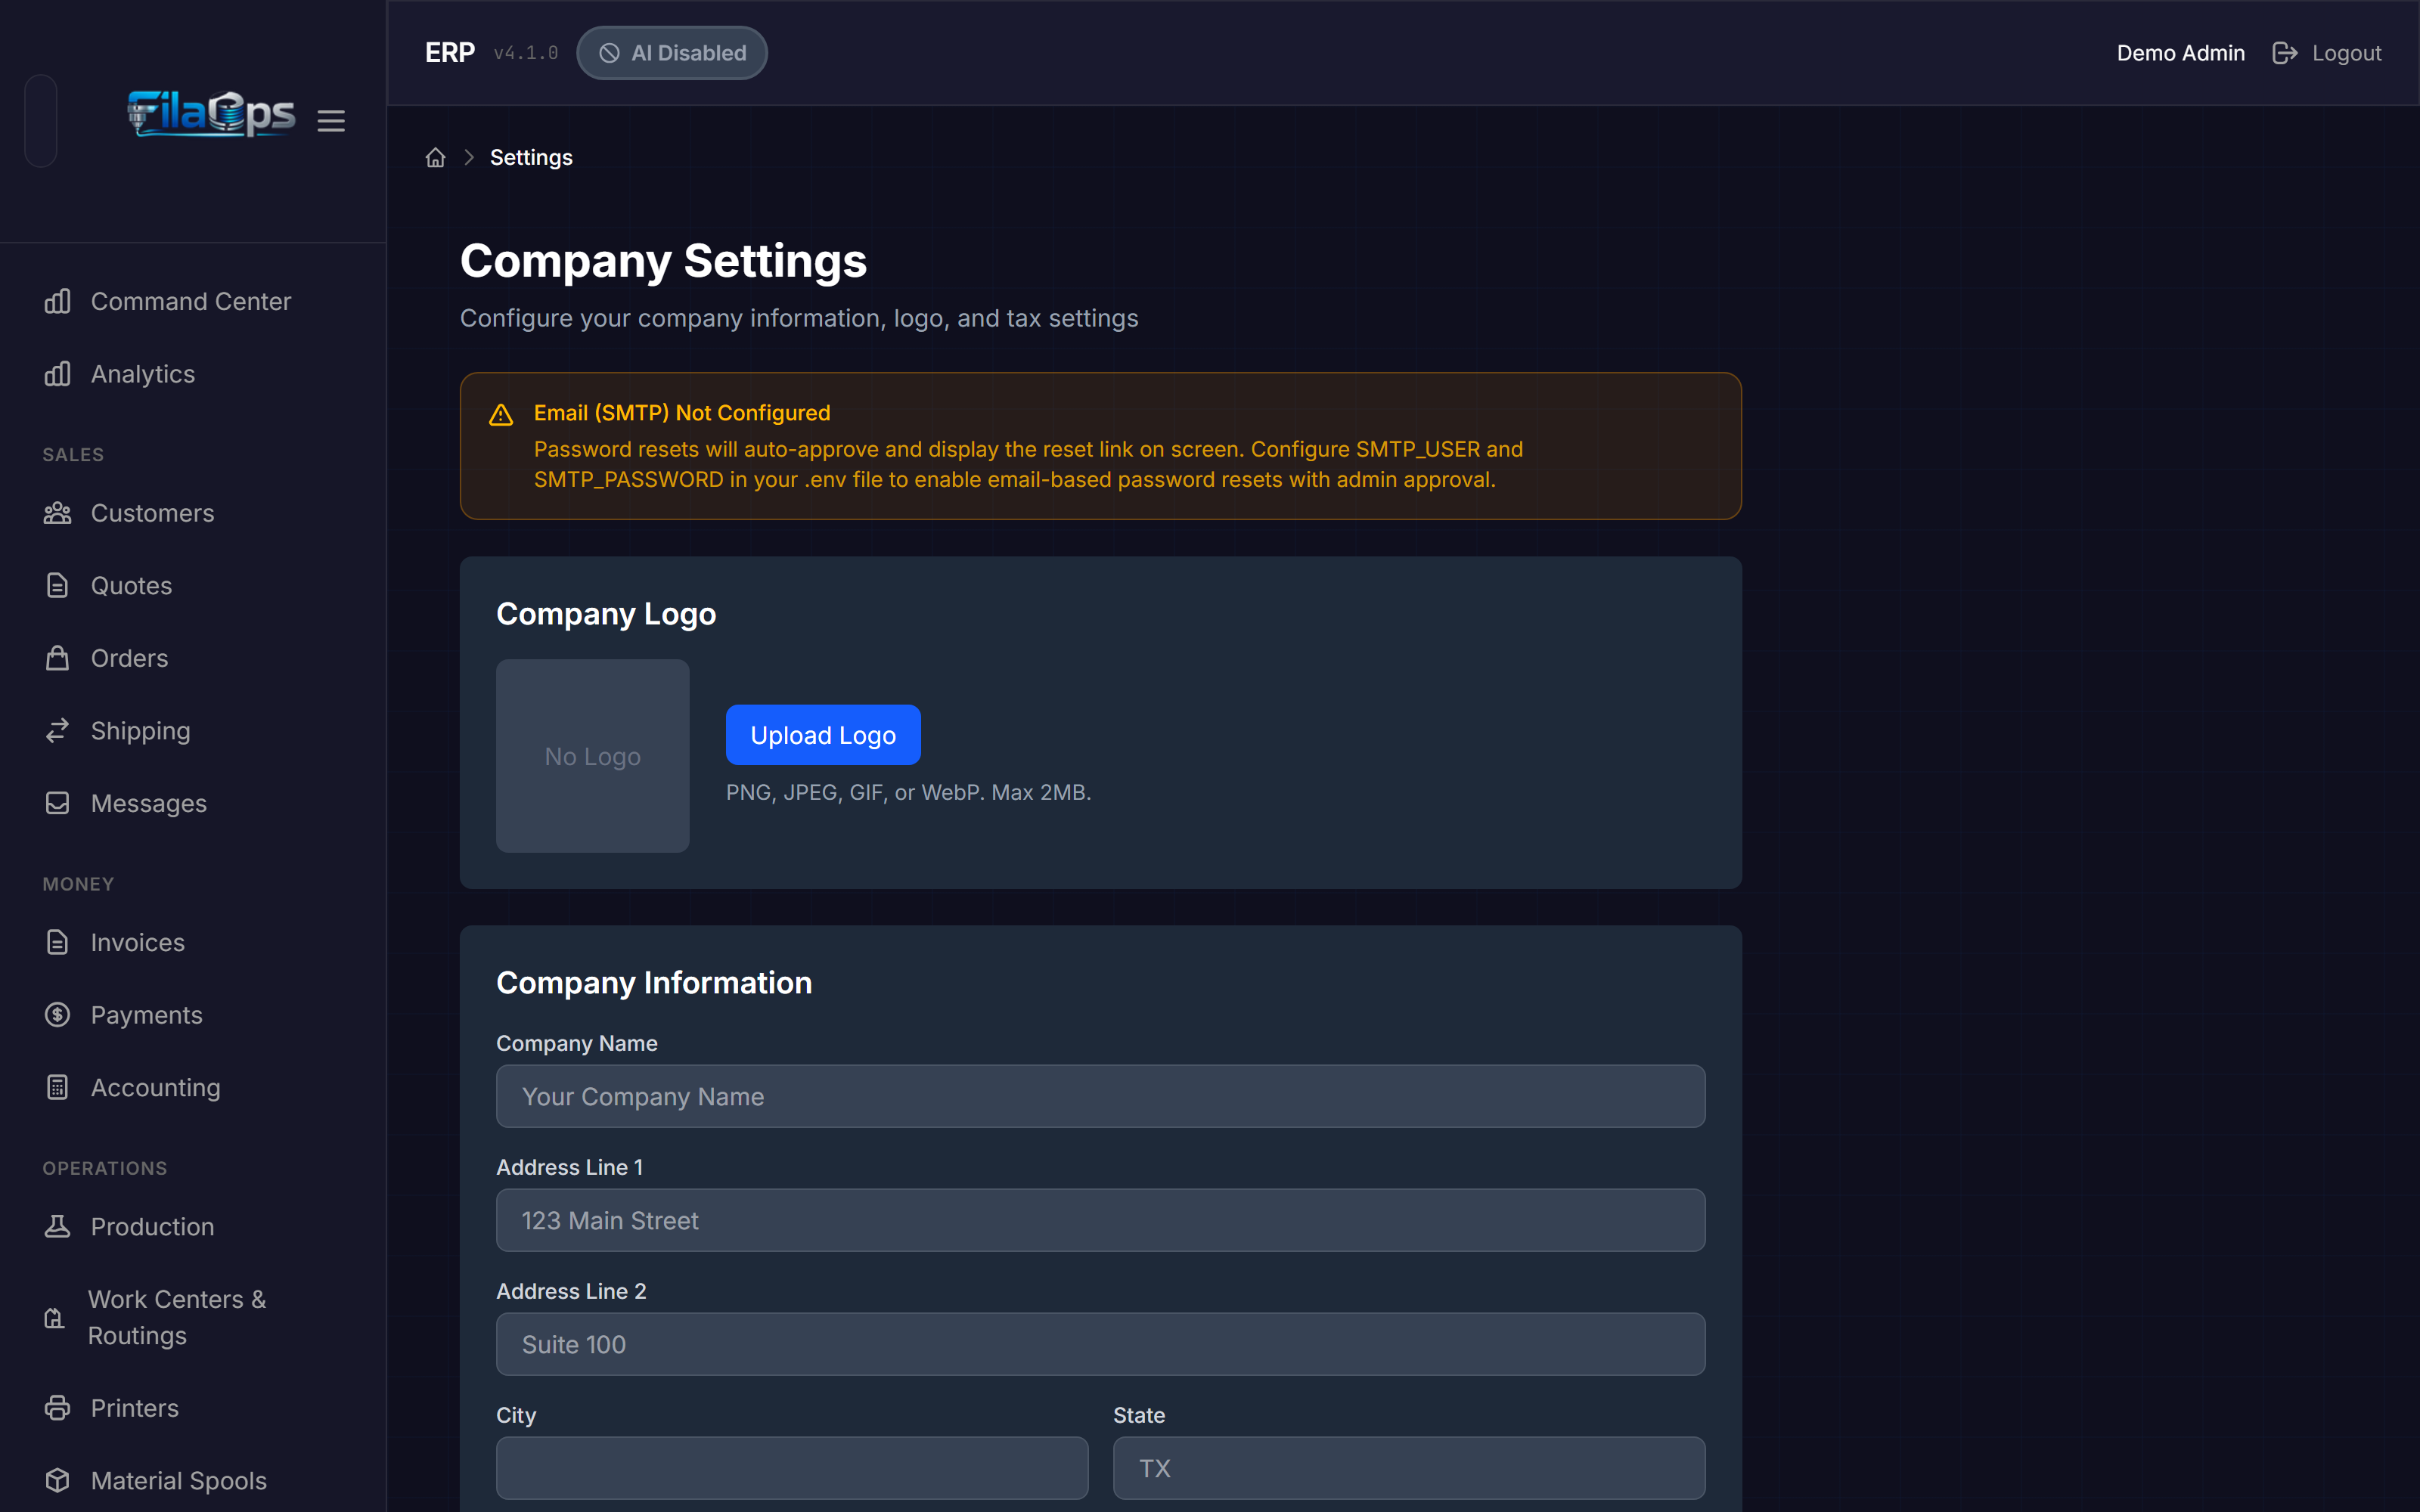Focus the State input field
Viewport: 2420px width, 1512px height.
click(1409, 1468)
